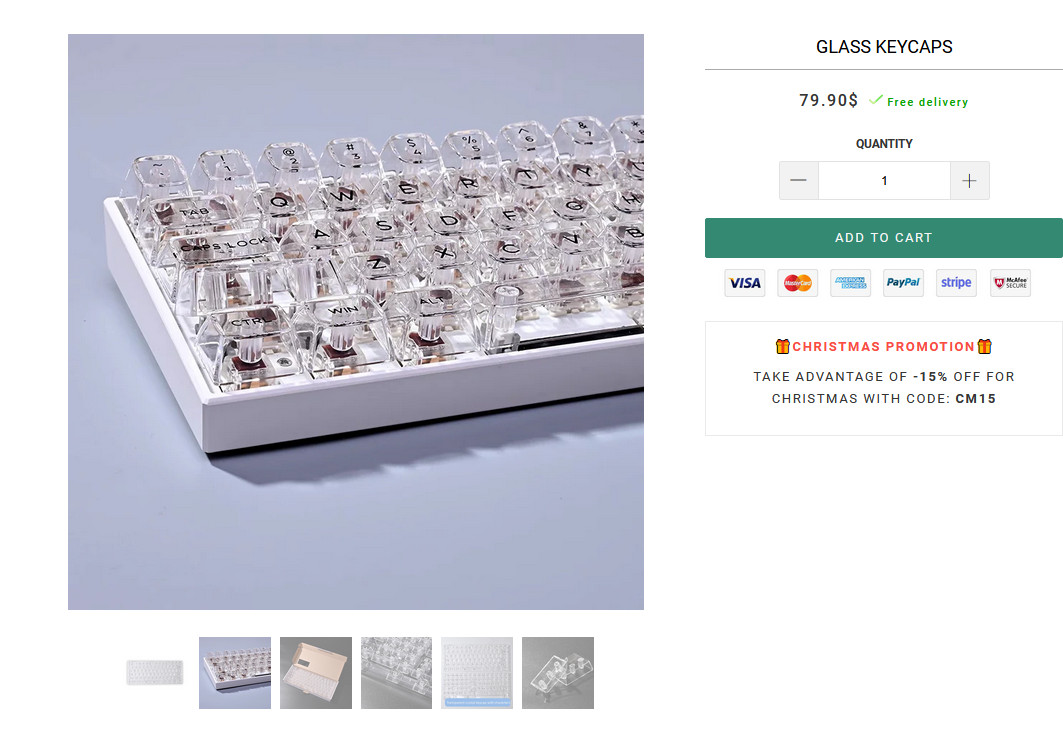
Task: Decrease quantity with the minus button
Action: [x=798, y=181]
